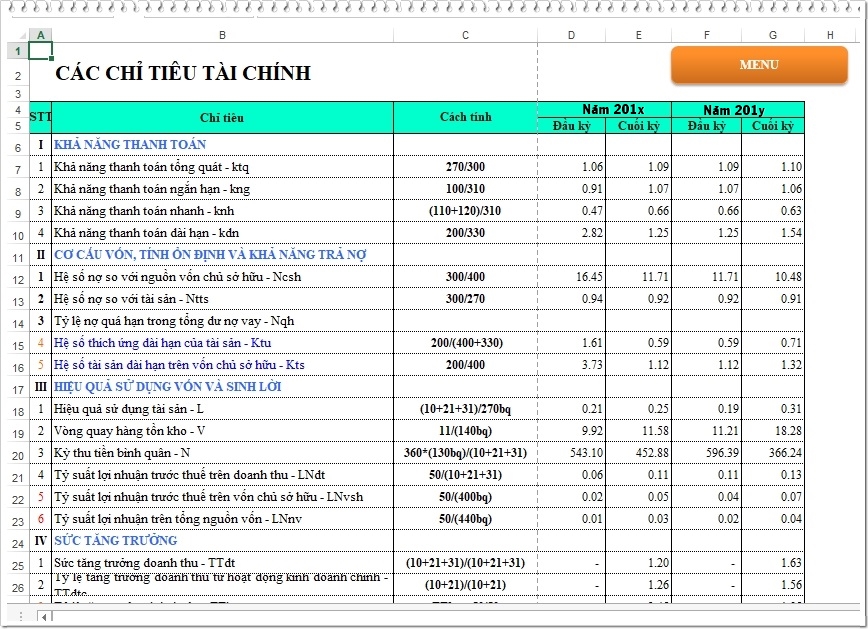Click the value 2.82
868x629 pixels.
click(592, 233)
